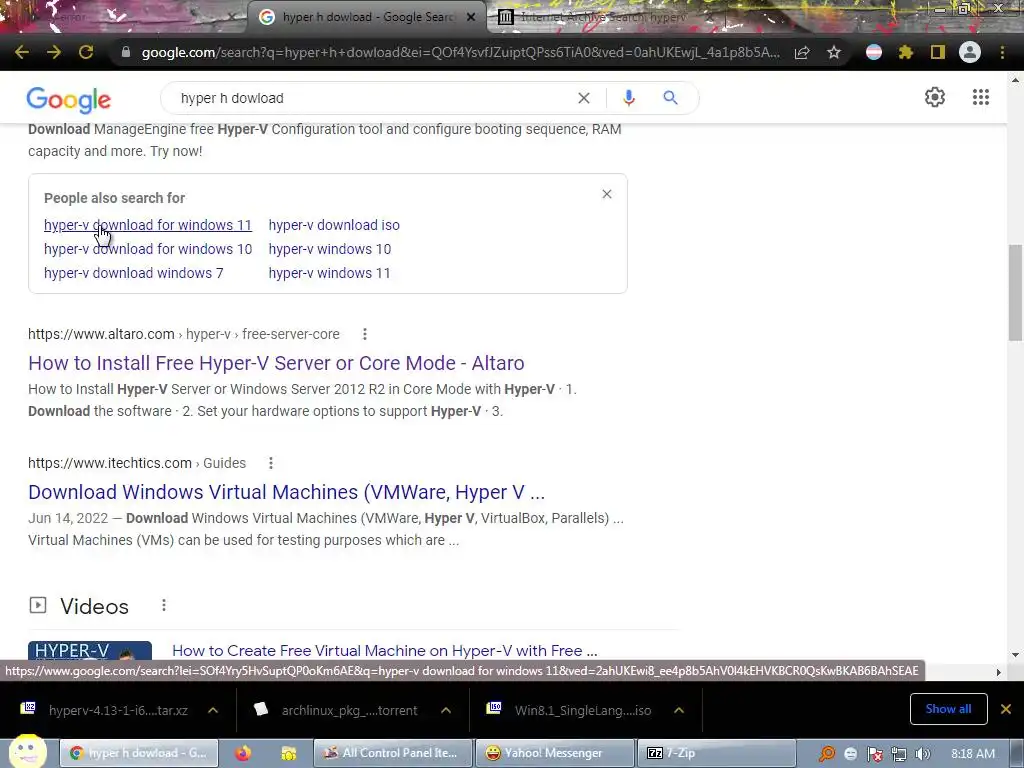
Task: Open hyper-v download windows 7 suggestion
Action: click(133, 274)
